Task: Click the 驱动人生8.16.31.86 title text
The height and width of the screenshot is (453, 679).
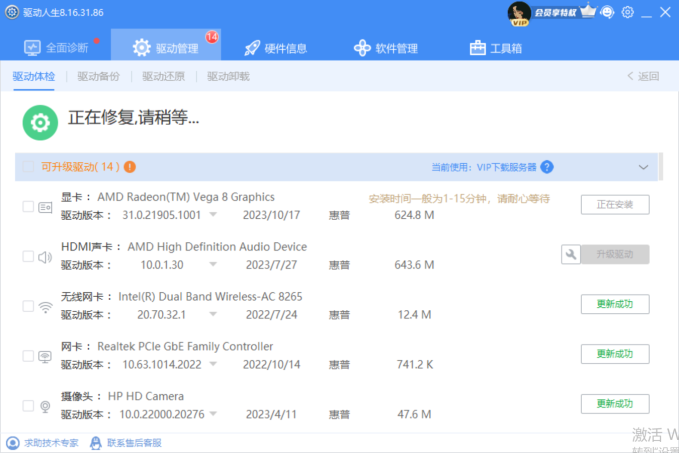Action: pos(63,13)
